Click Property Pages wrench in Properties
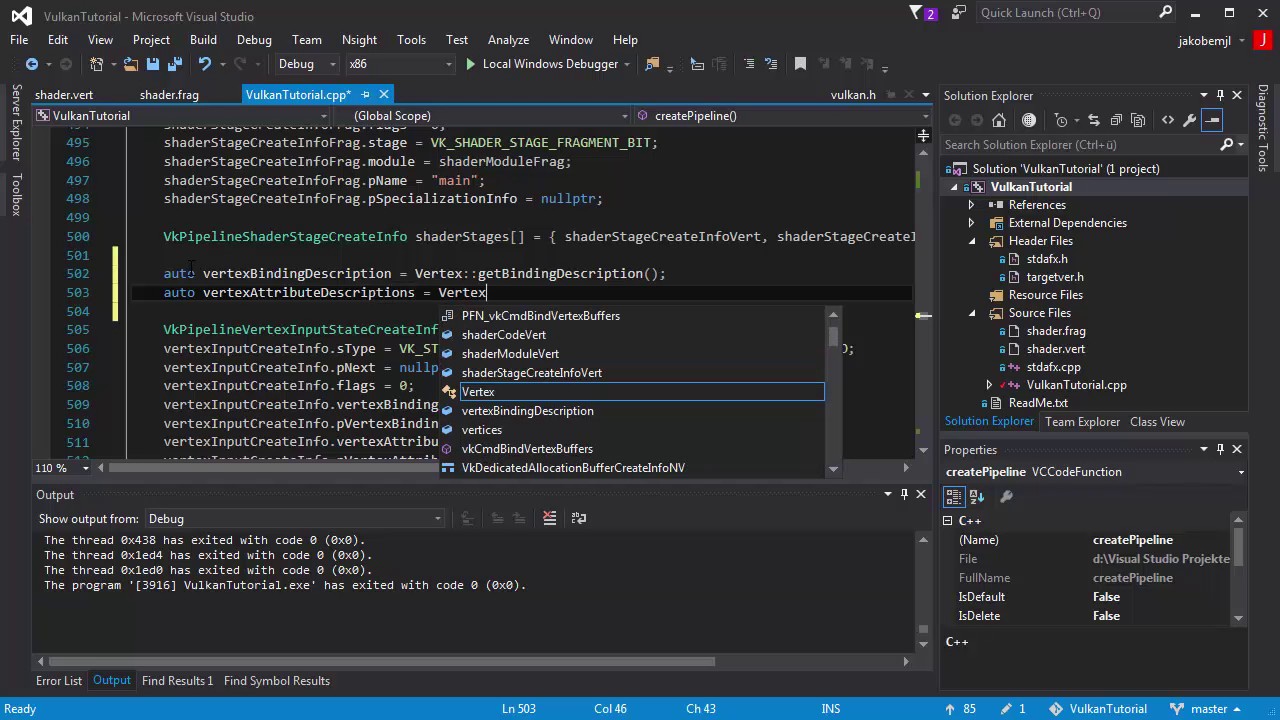The width and height of the screenshot is (1280, 720). pyautogui.click(x=1006, y=496)
